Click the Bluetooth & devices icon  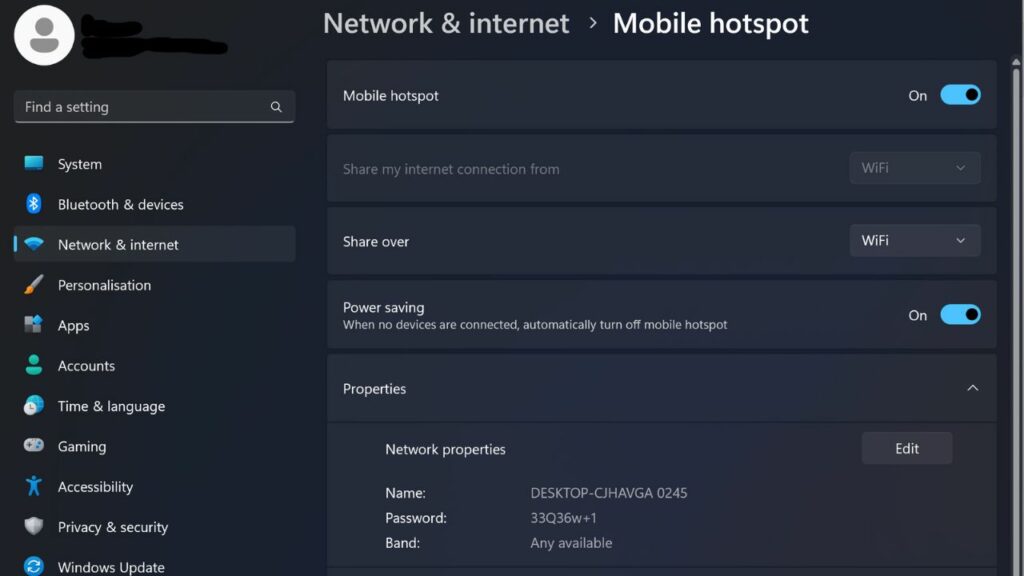pos(34,204)
